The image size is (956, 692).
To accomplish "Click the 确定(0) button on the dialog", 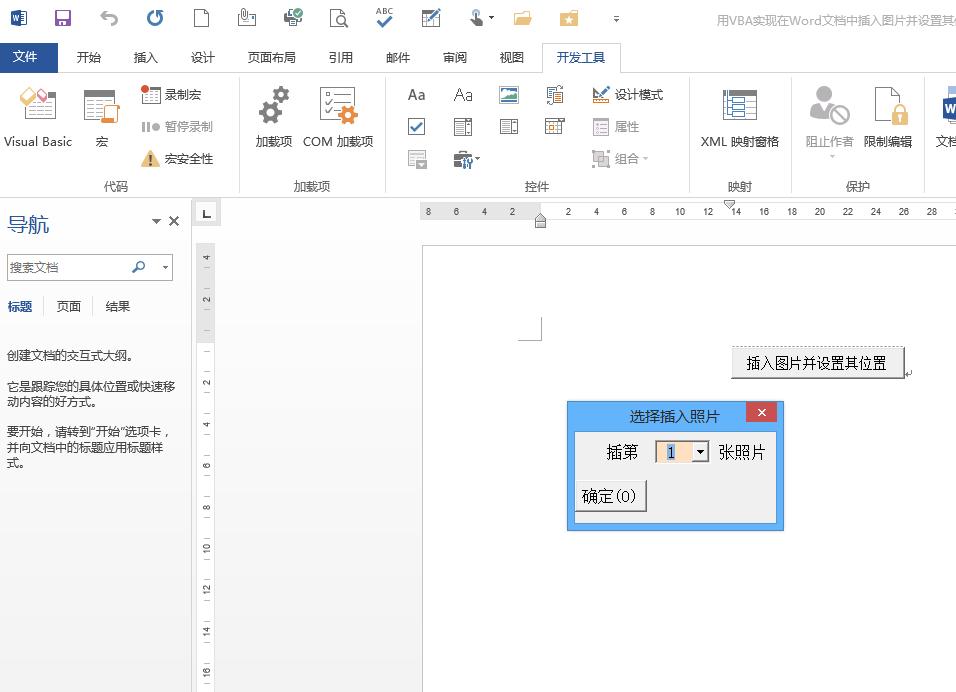I will point(610,496).
